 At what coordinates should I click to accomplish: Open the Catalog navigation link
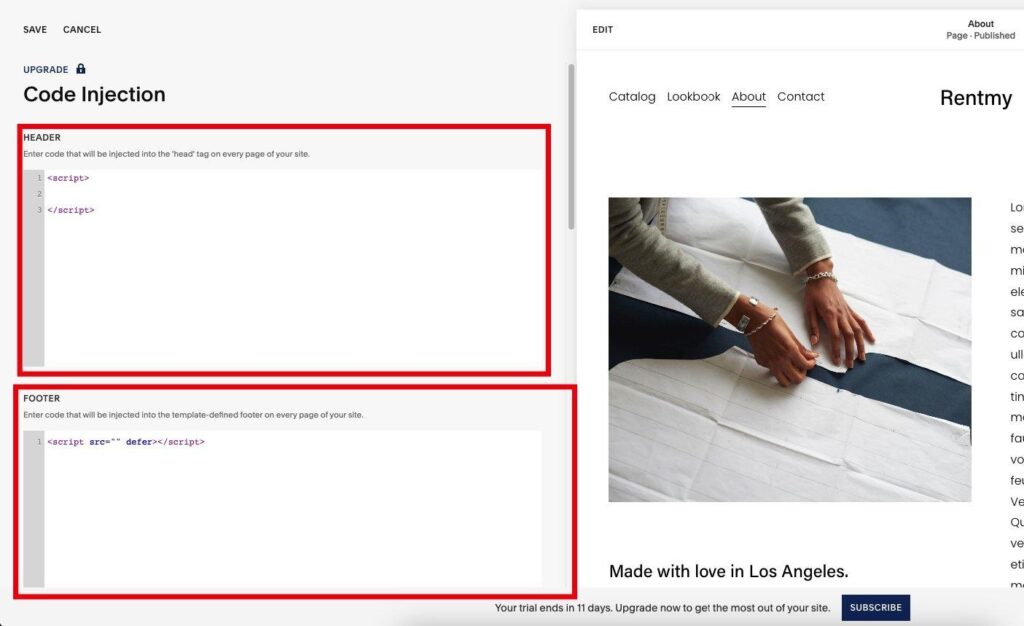click(632, 97)
